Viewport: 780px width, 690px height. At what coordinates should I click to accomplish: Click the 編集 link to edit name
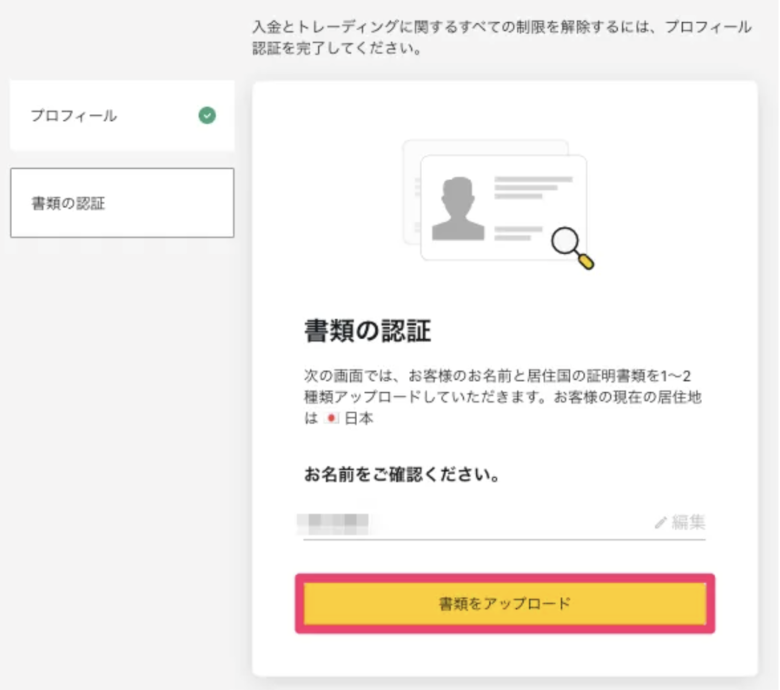pos(688,522)
